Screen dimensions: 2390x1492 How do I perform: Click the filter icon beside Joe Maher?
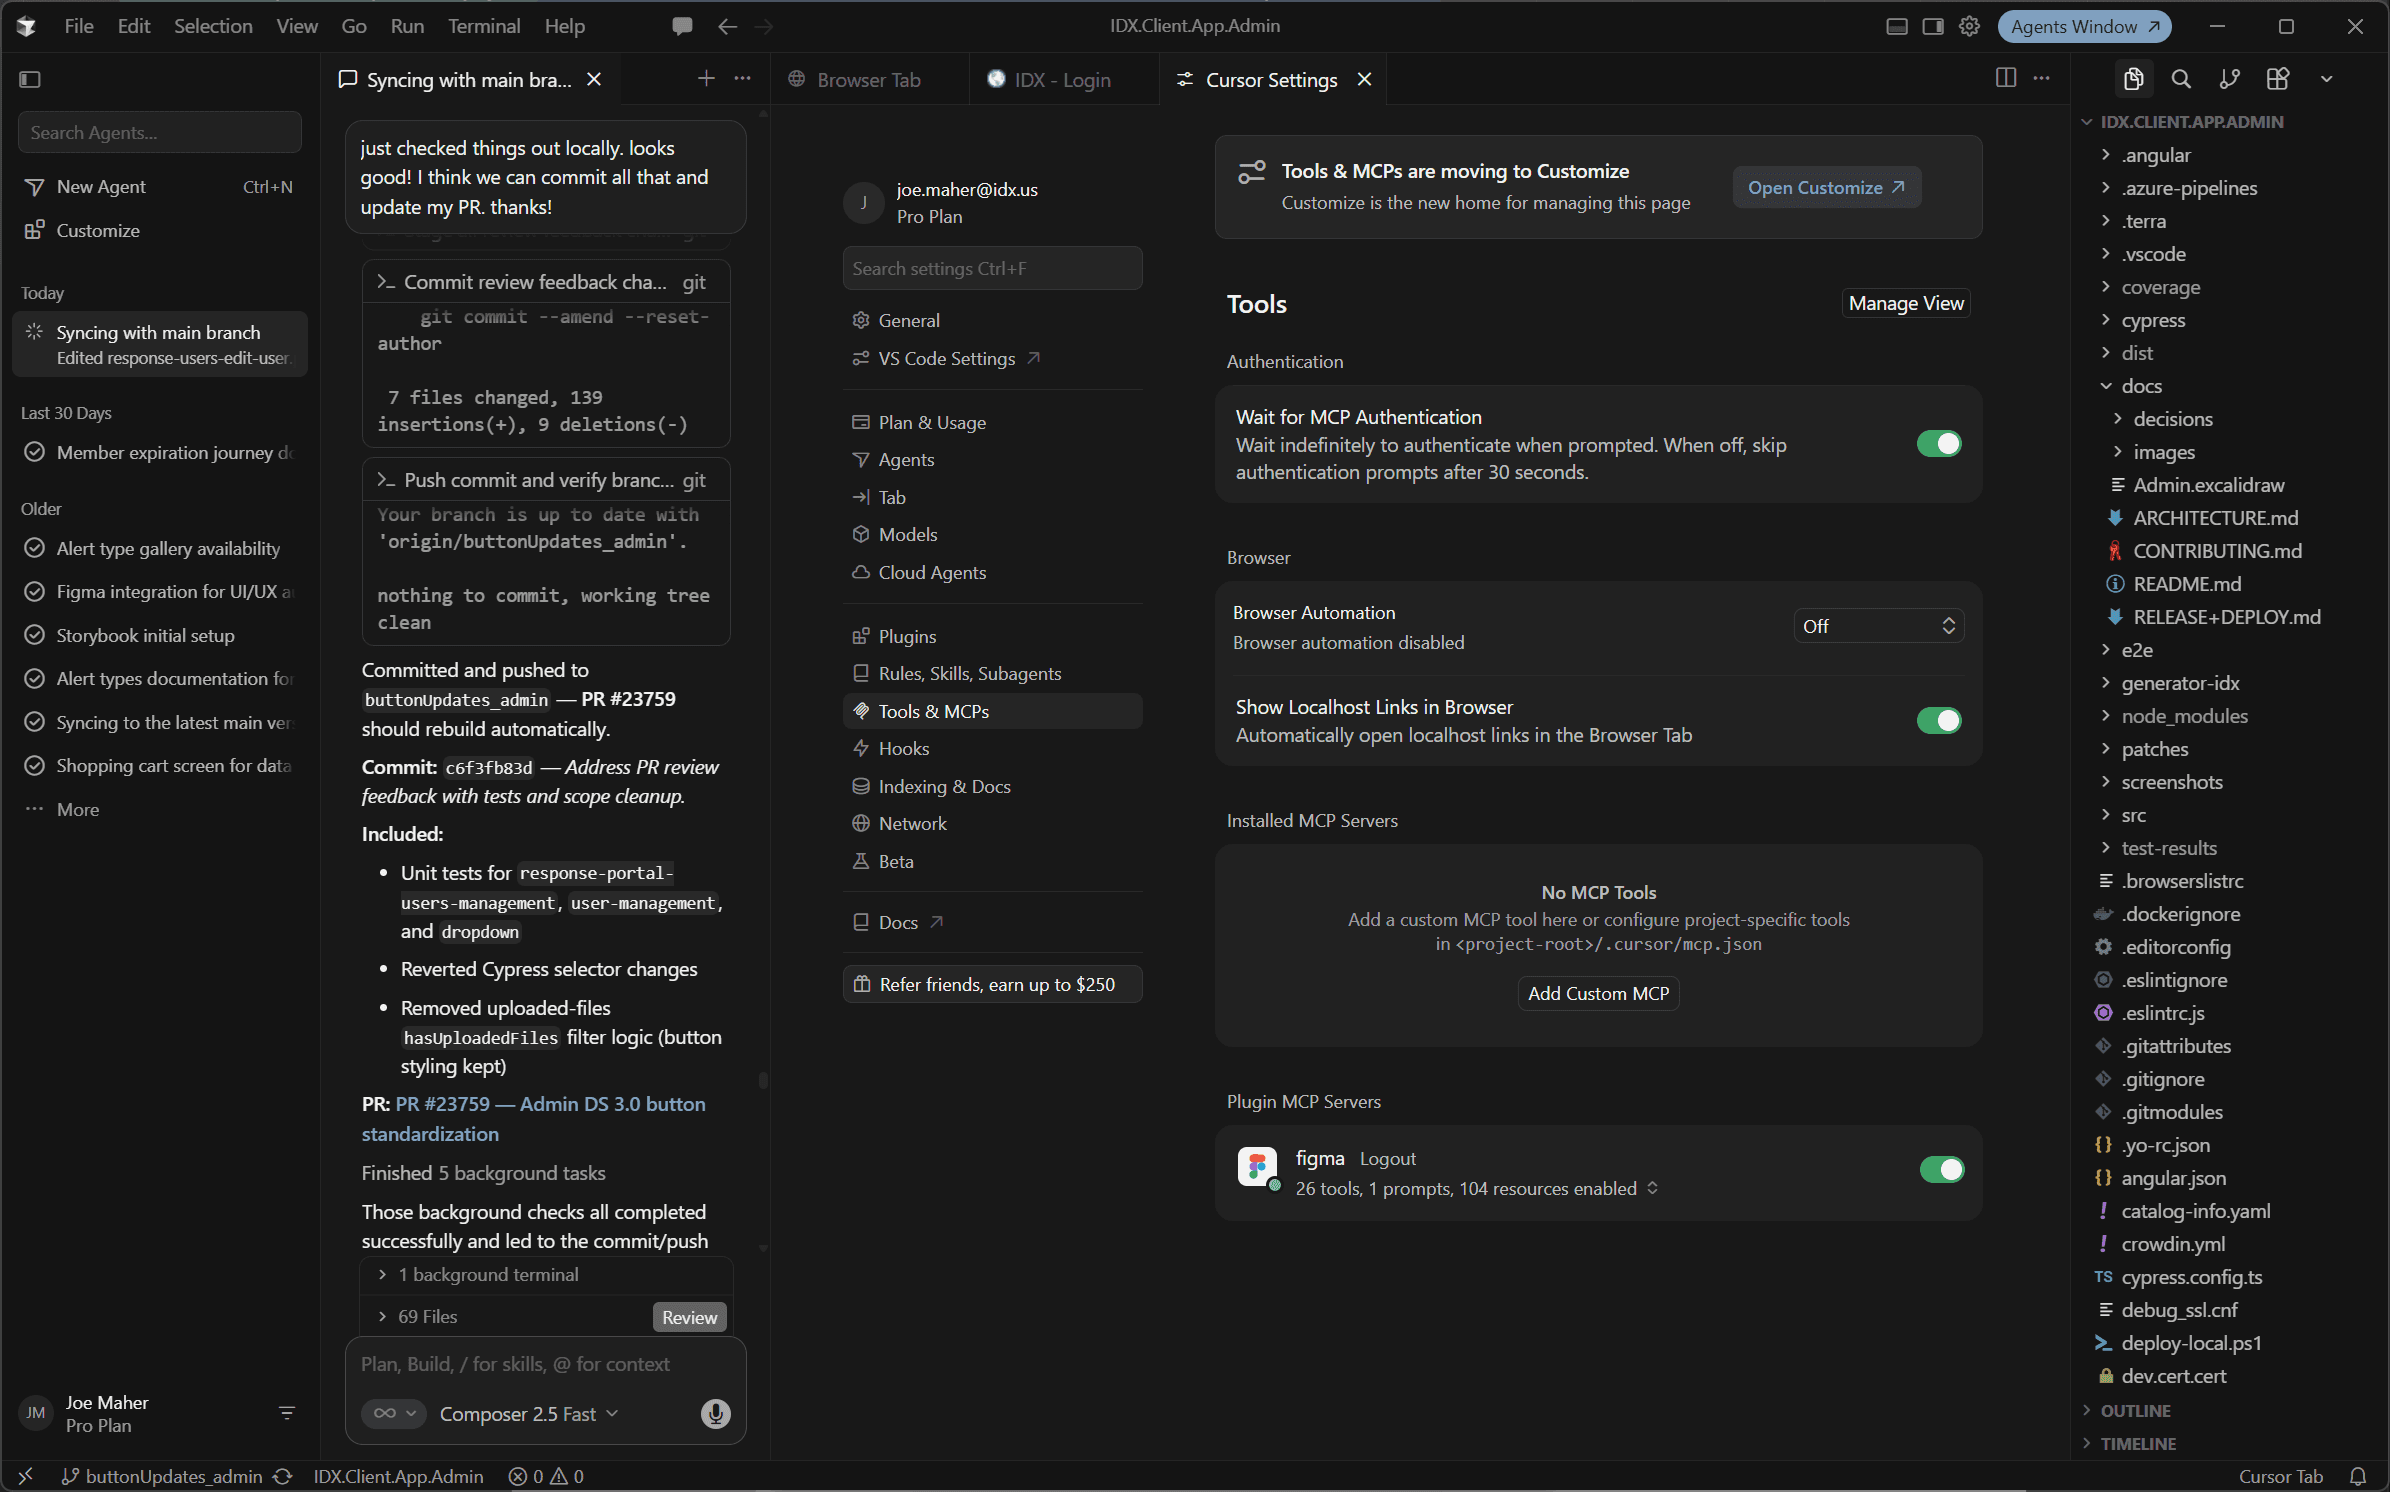click(287, 1413)
